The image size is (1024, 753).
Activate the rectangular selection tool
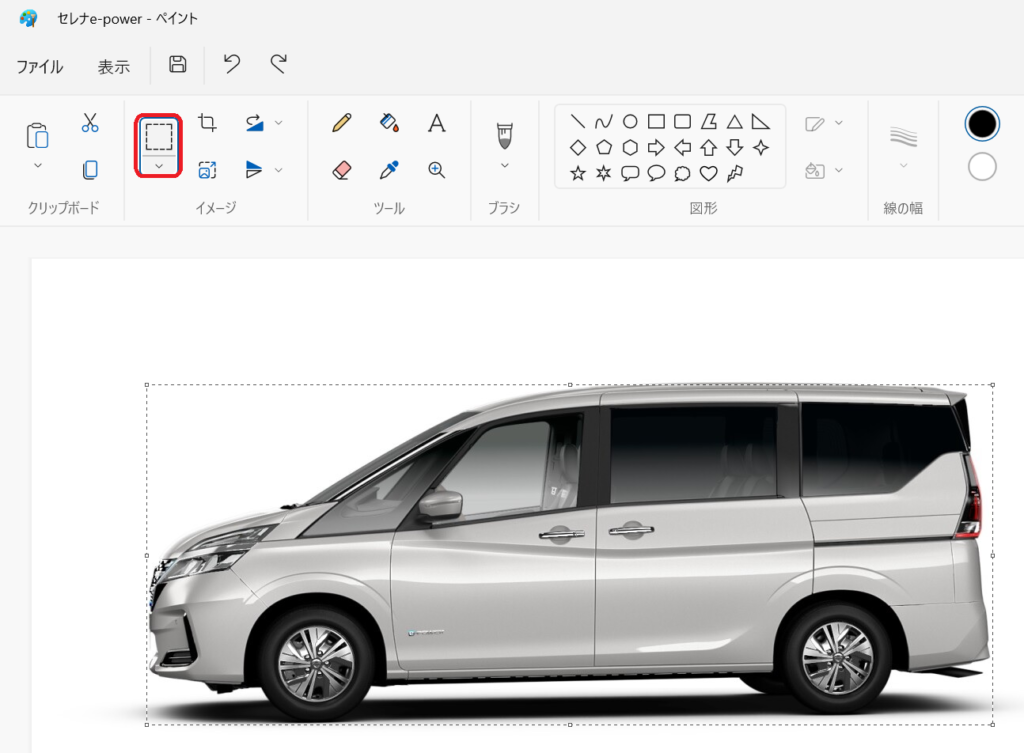tap(159, 135)
